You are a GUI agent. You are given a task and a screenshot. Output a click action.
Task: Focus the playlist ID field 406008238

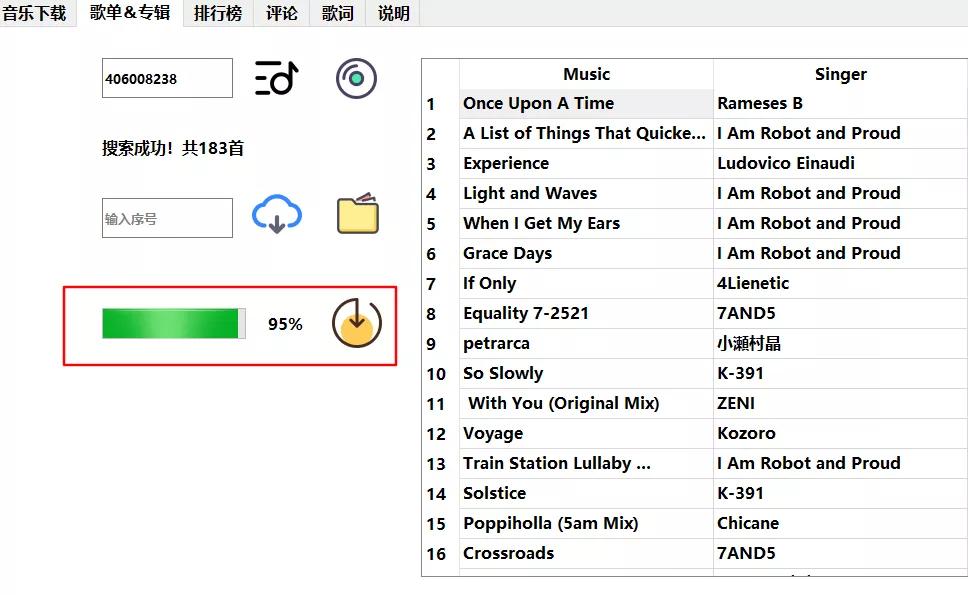tap(167, 78)
